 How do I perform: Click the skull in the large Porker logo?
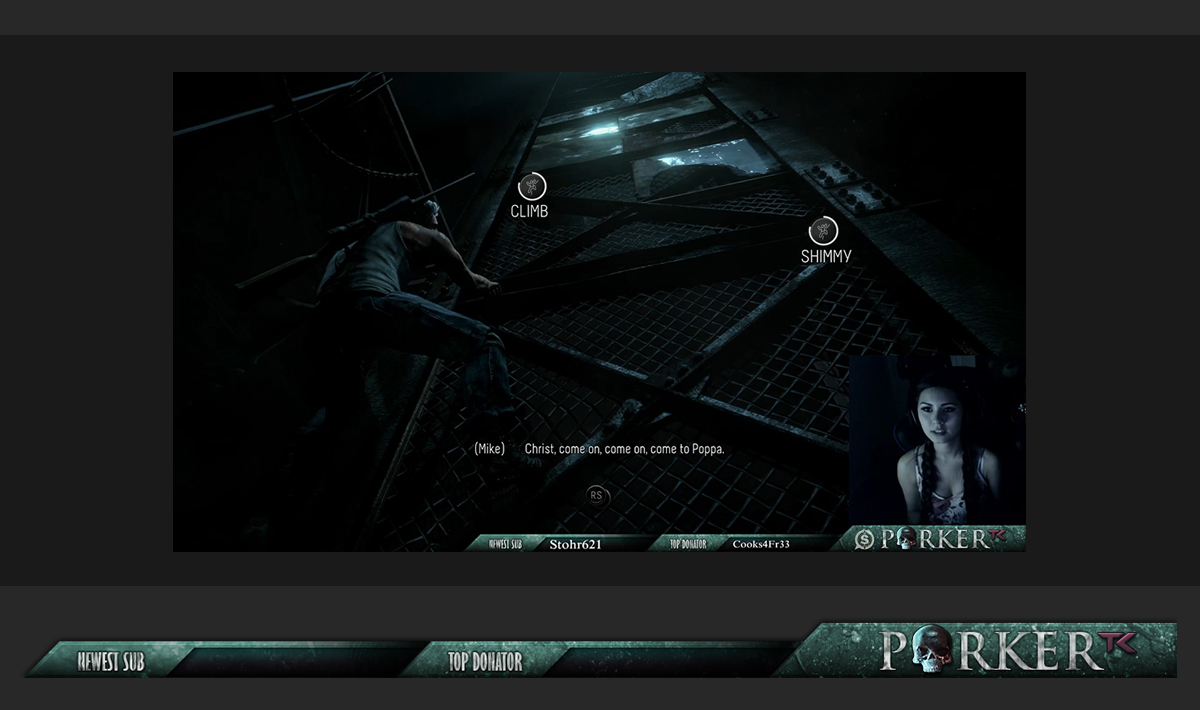click(x=931, y=649)
